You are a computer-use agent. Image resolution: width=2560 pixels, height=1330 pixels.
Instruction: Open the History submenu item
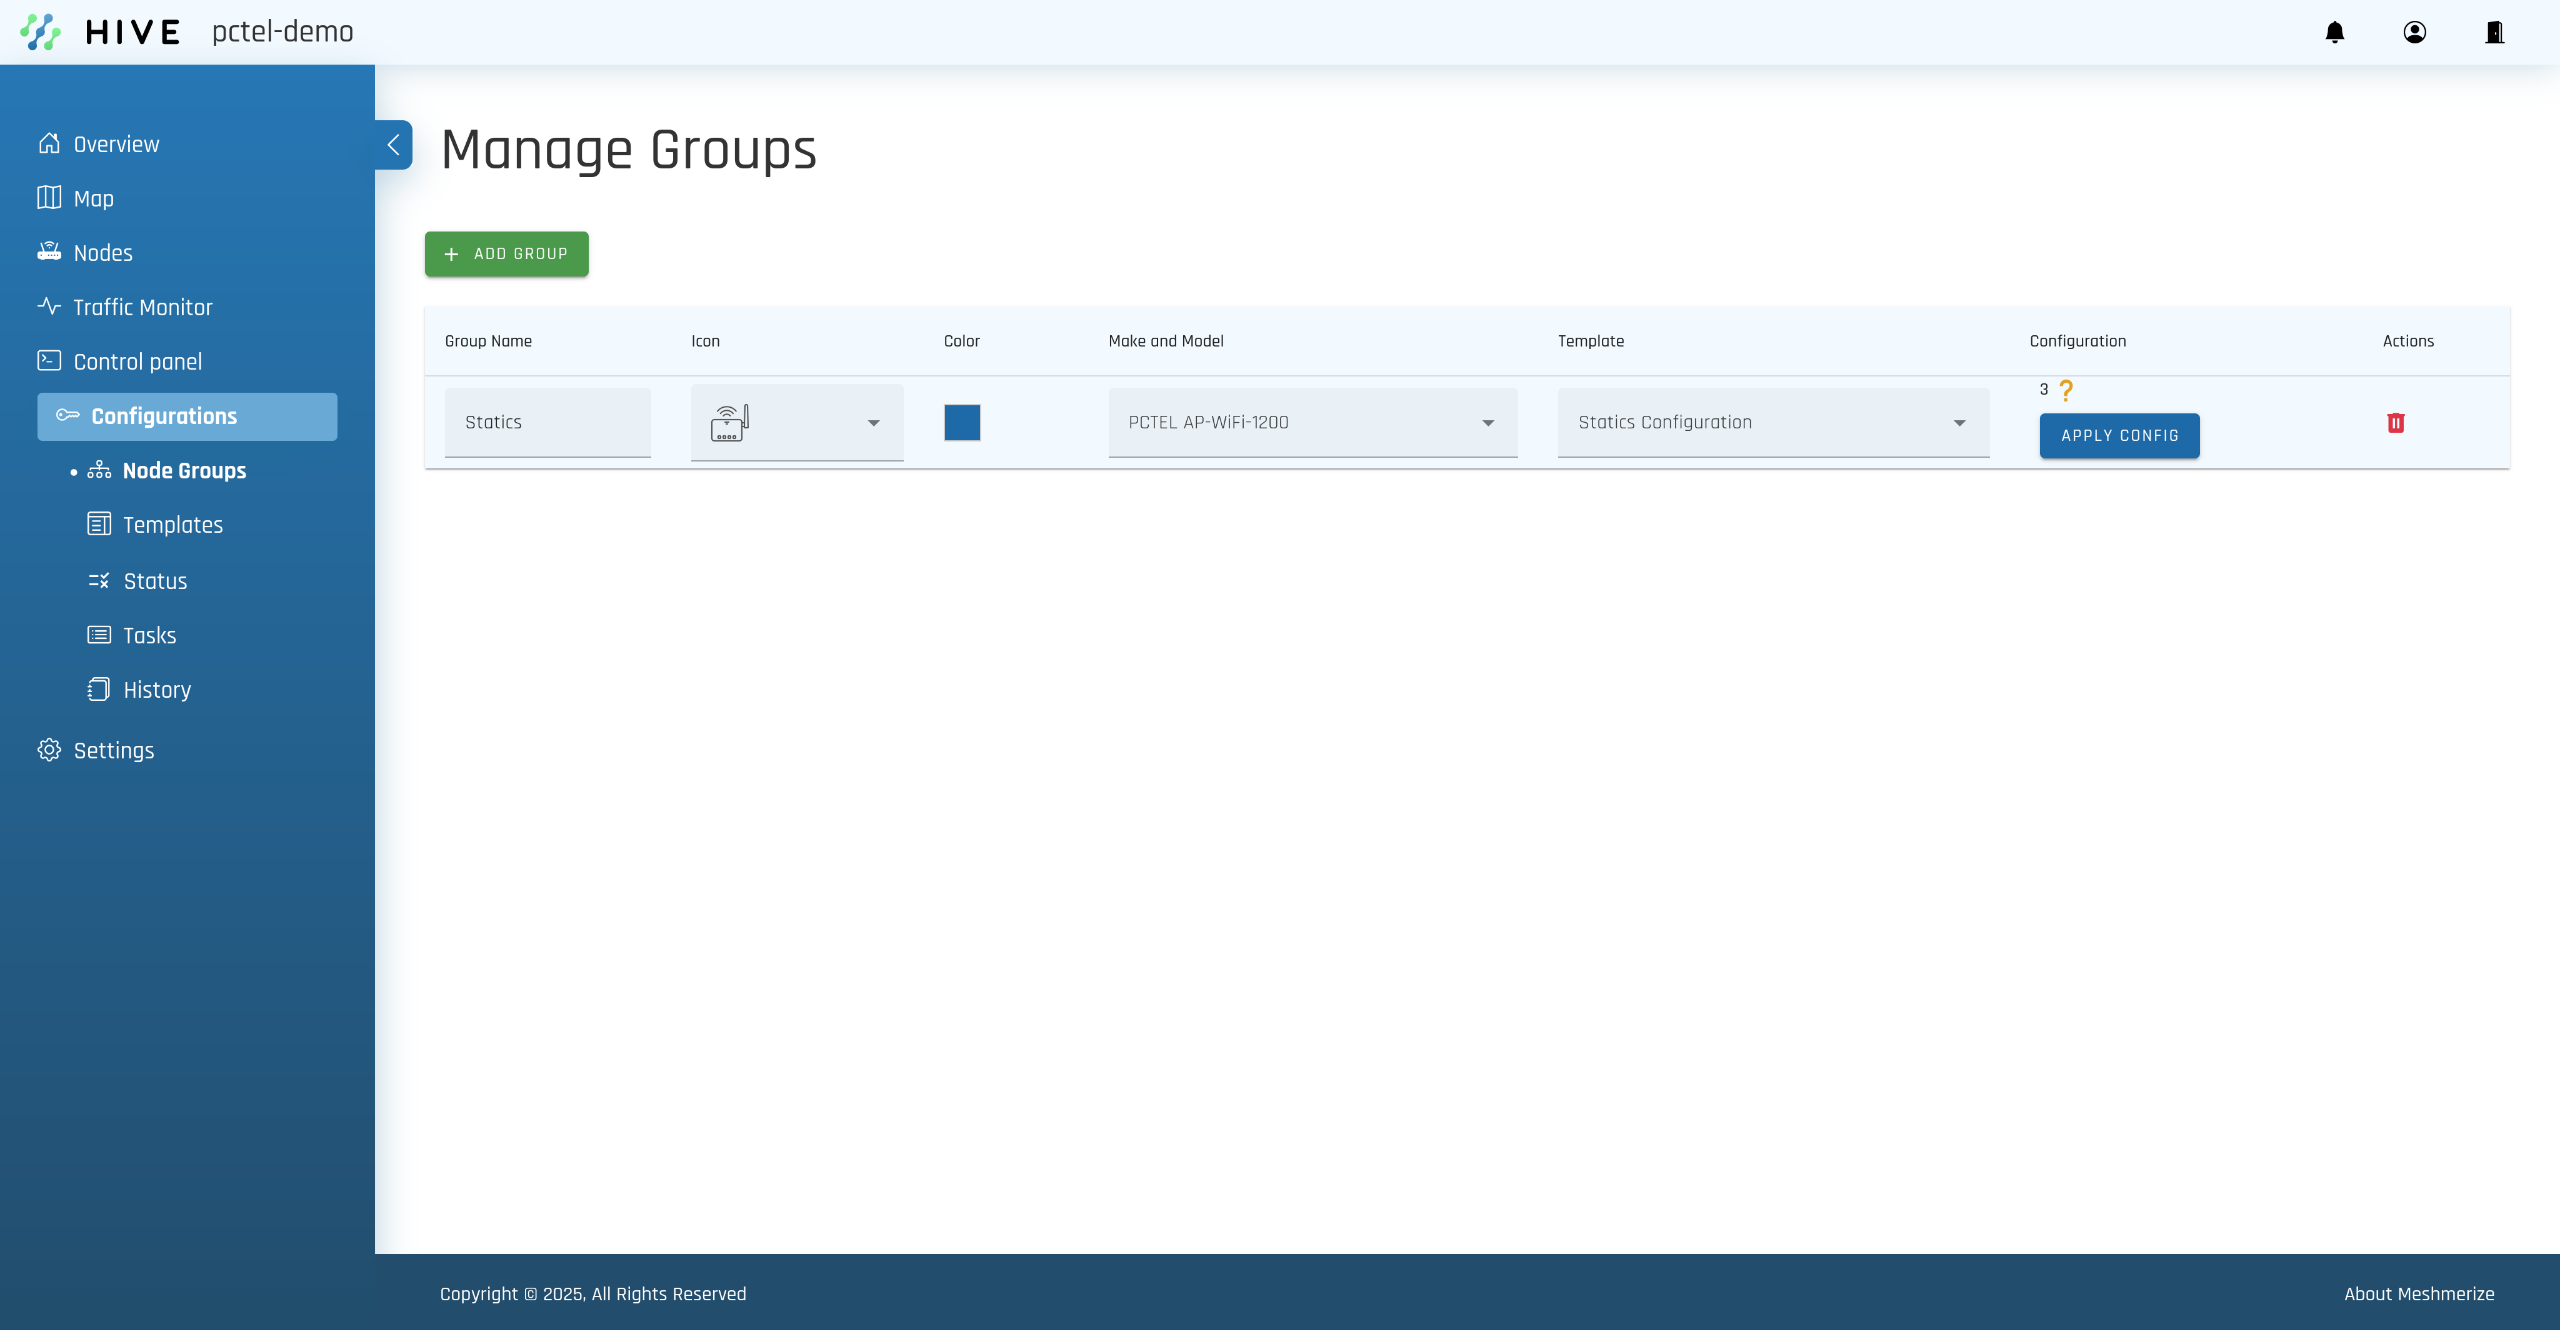156,690
